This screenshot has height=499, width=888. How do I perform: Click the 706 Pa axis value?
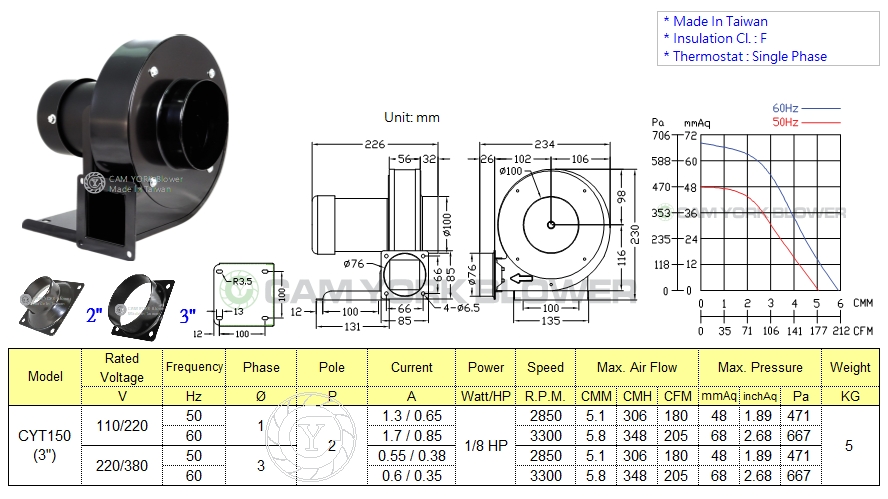pyautogui.click(x=661, y=135)
